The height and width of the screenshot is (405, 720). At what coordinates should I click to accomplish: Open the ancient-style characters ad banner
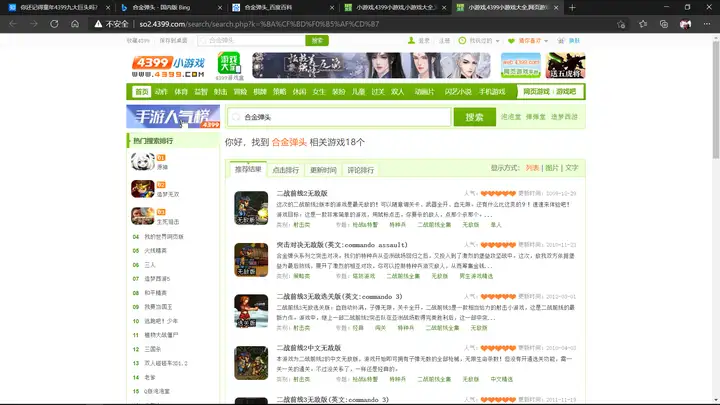[371, 65]
